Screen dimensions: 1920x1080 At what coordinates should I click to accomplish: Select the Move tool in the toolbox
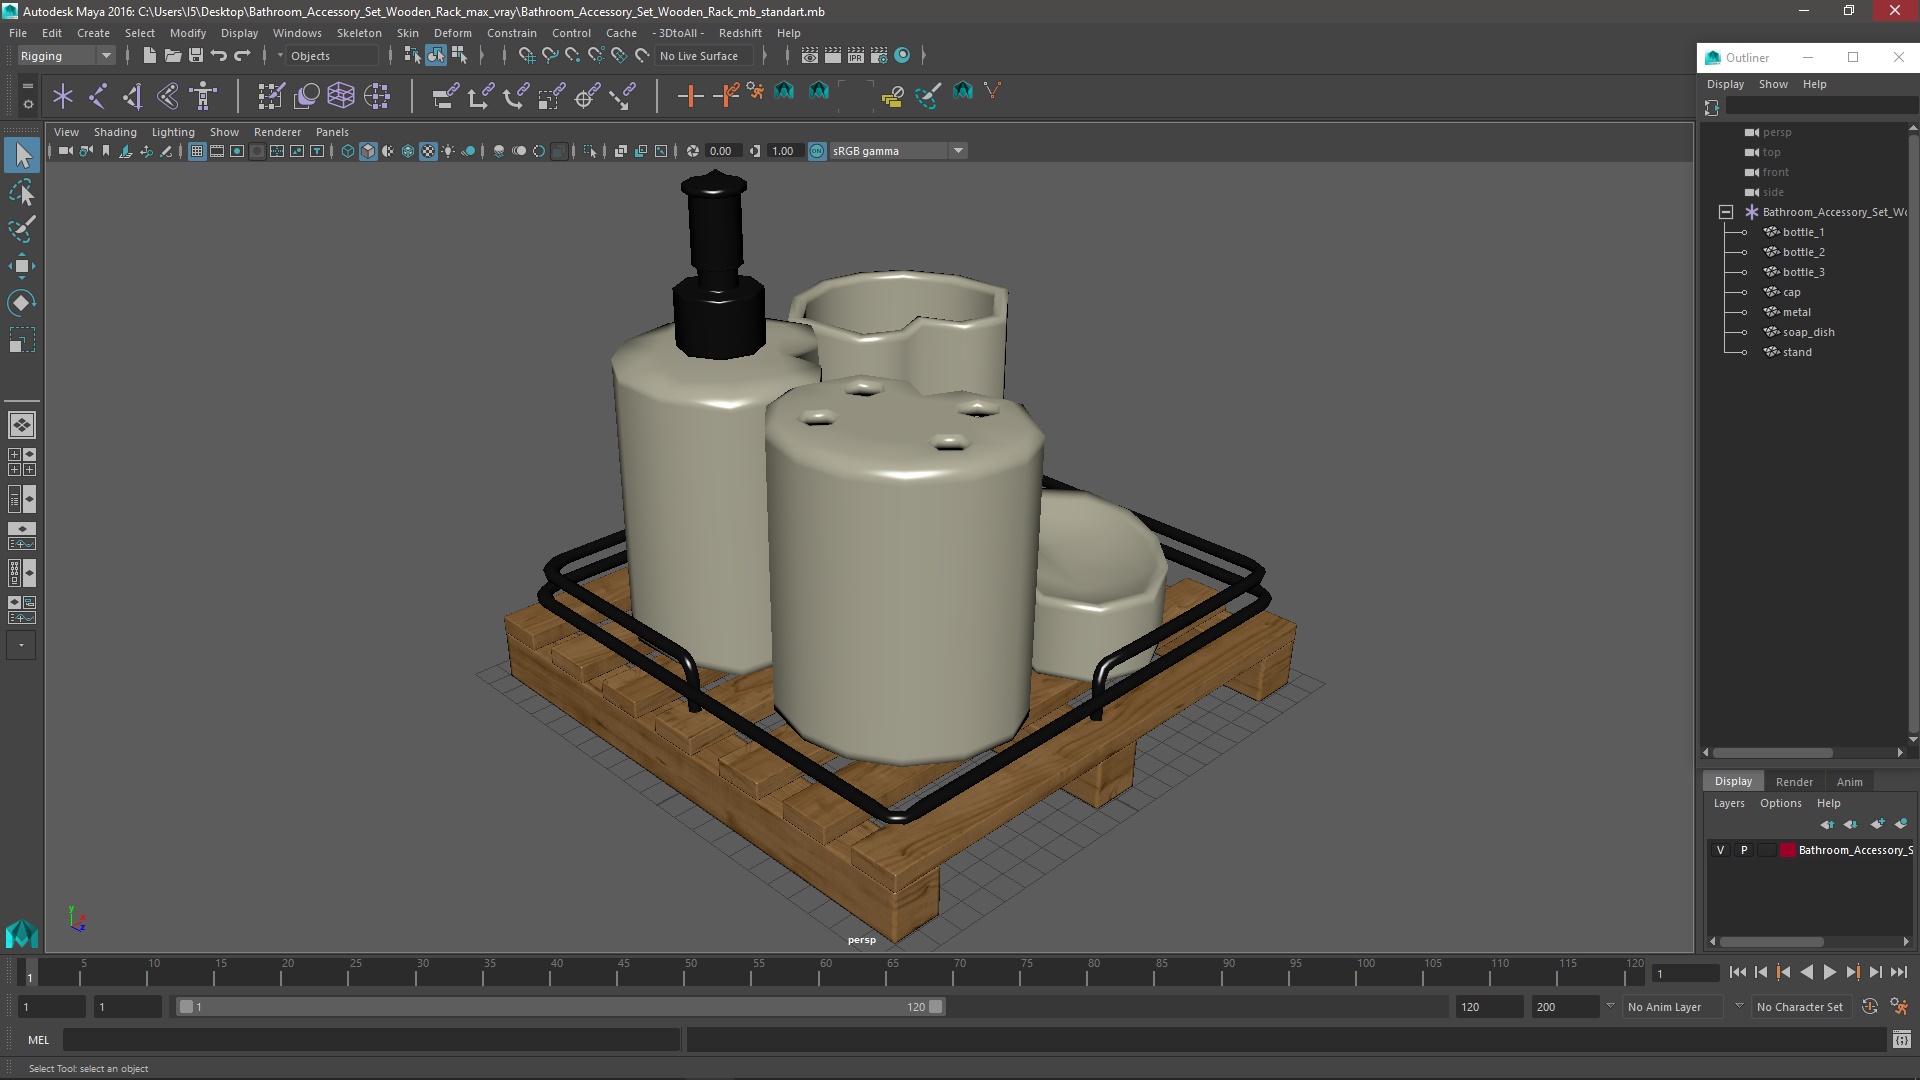21,266
